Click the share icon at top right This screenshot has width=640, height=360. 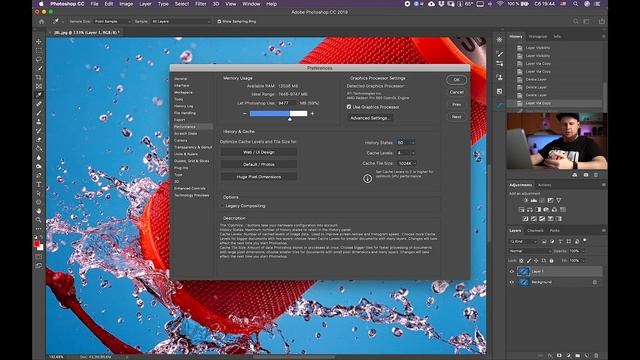click(x=602, y=21)
